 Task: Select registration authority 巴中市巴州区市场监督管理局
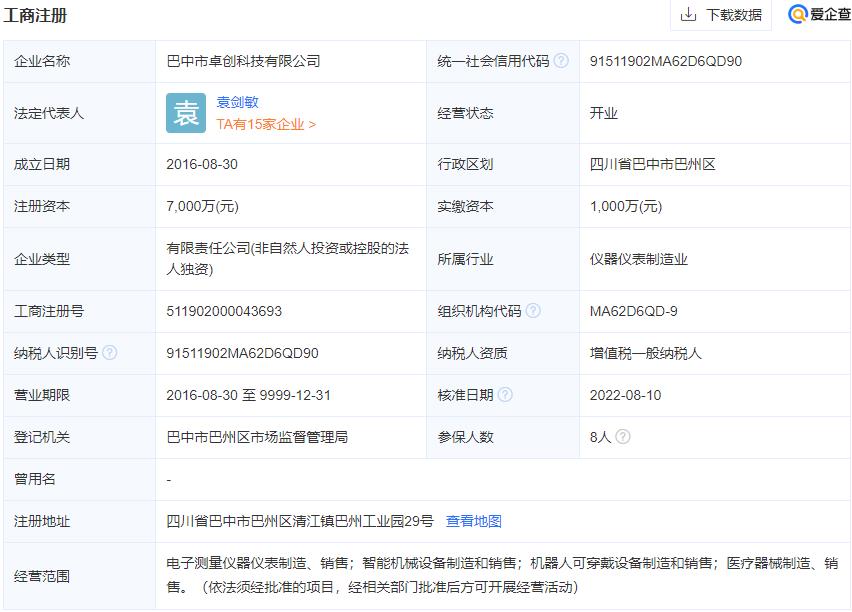tap(257, 437)
